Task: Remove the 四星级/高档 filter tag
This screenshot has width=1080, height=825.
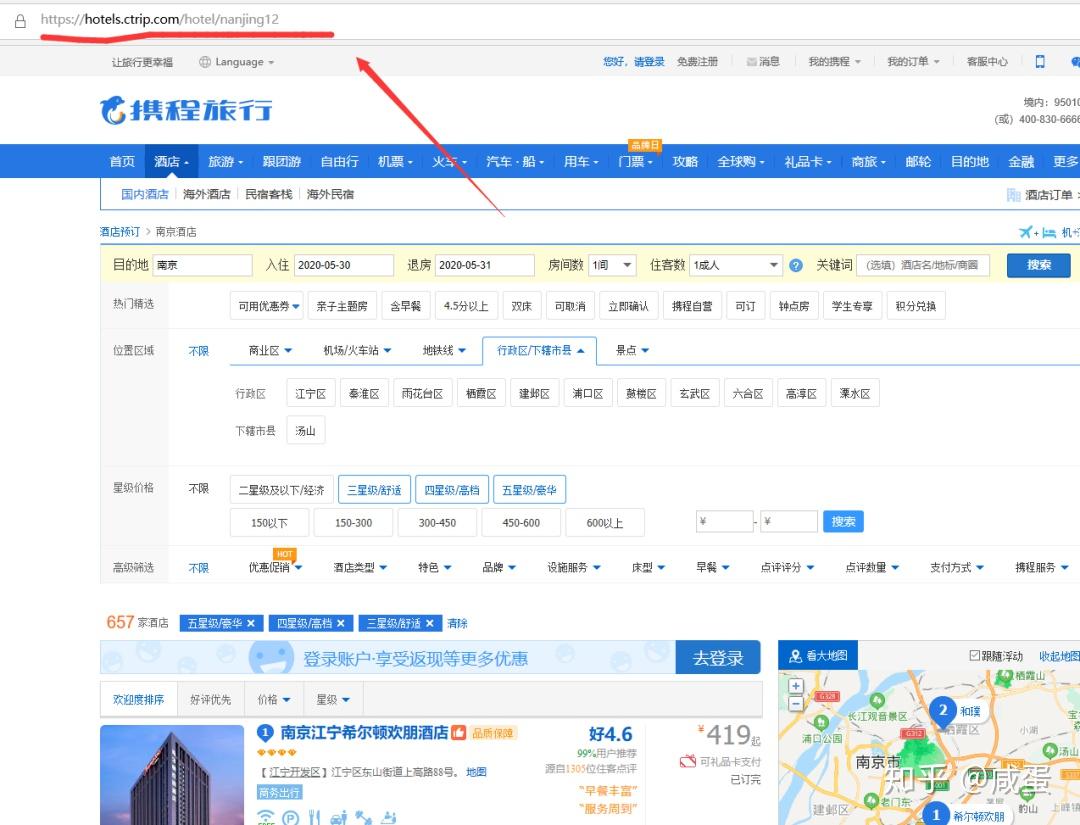Action: 340,623
